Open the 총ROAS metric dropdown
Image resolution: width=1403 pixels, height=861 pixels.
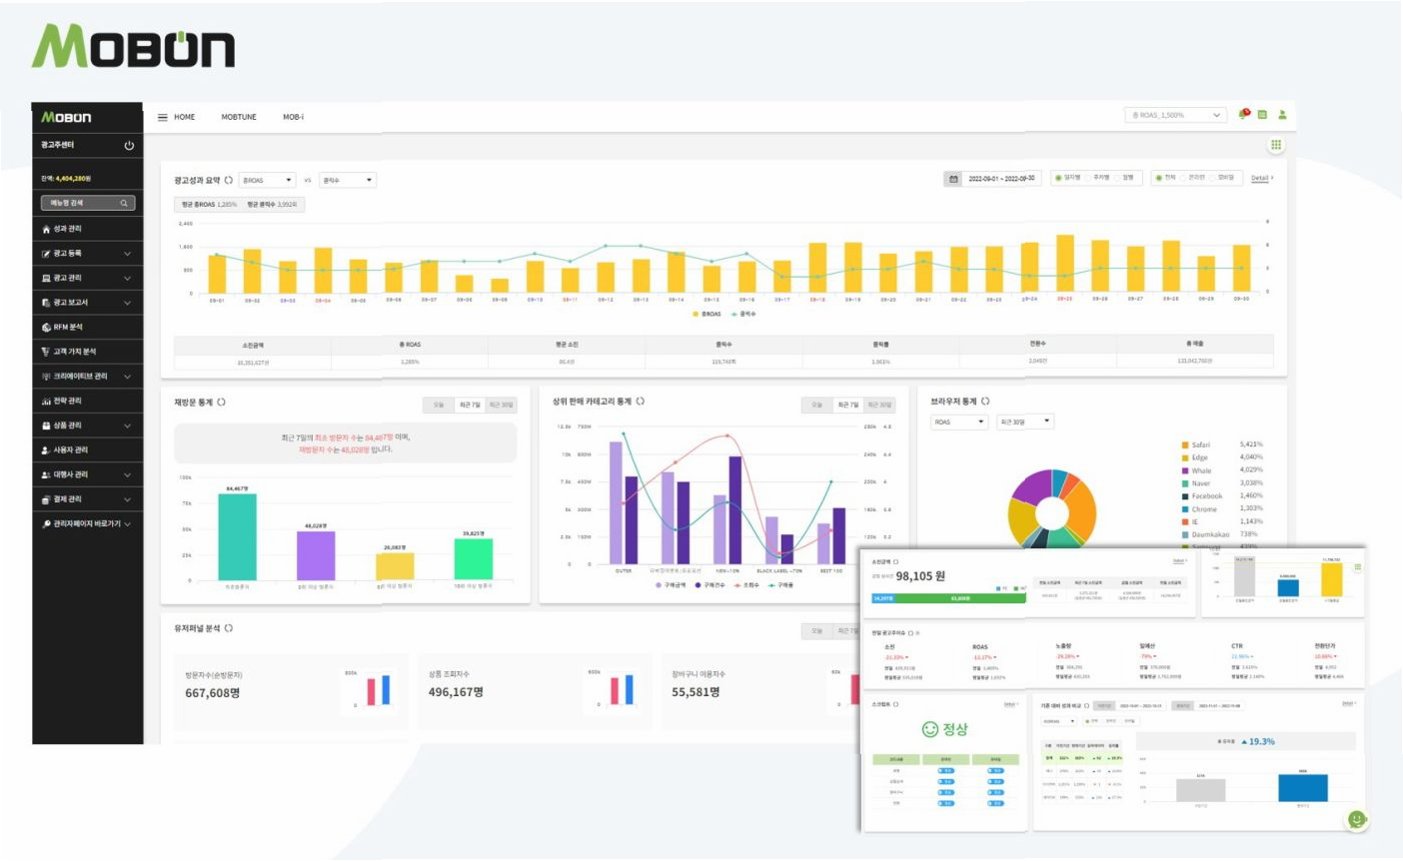(267, 180)
